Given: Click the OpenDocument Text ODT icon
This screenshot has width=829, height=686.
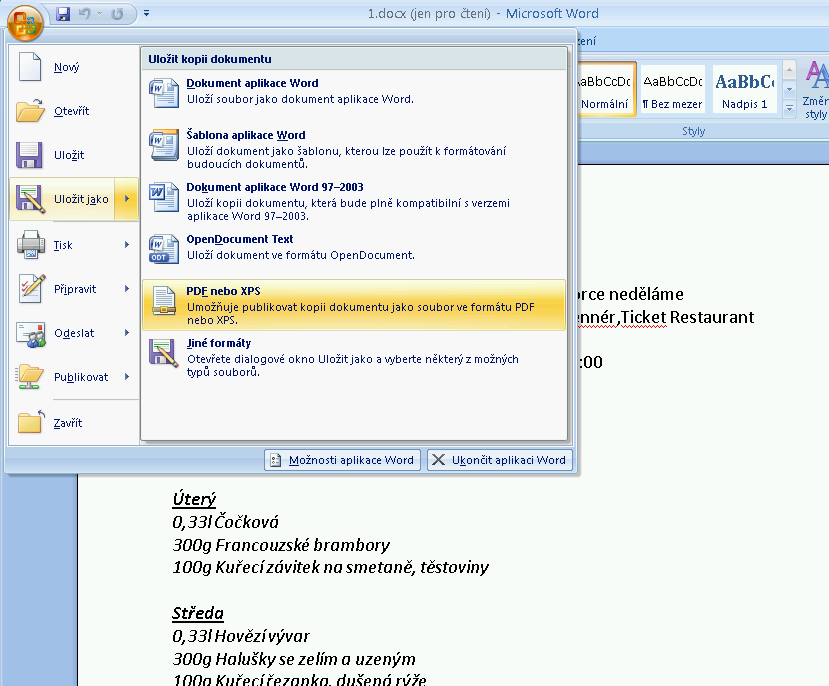Looking at the screenshot, I should click(163, 249).
